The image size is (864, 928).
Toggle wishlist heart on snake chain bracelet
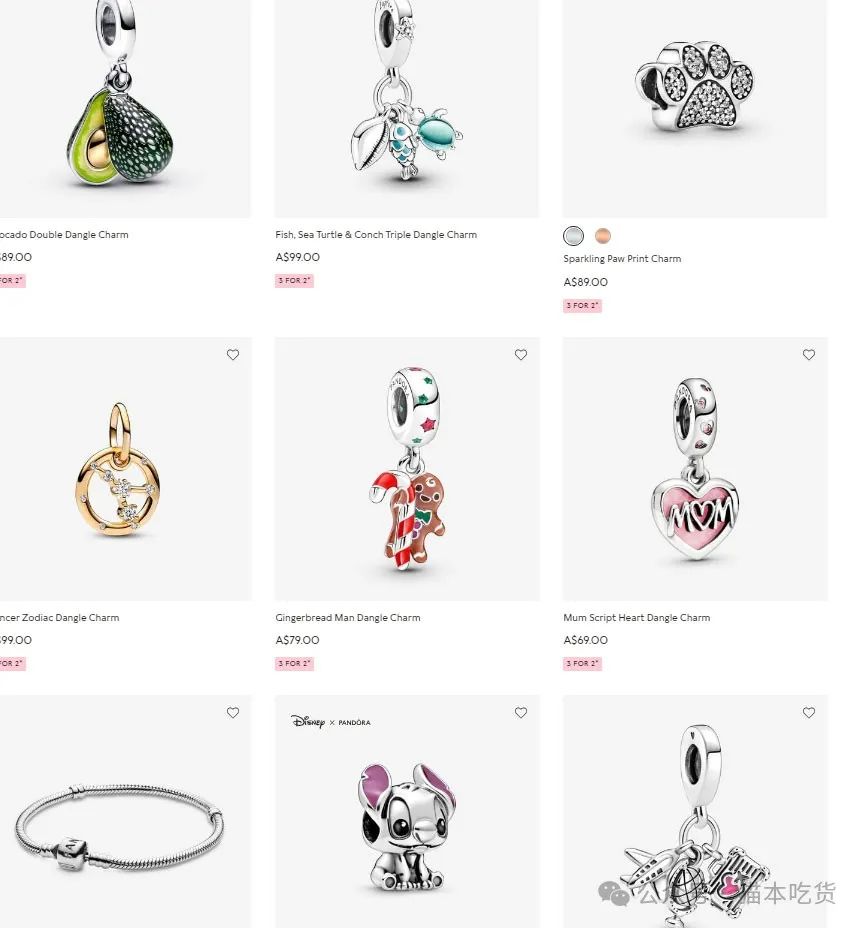(x=233, y=713)
